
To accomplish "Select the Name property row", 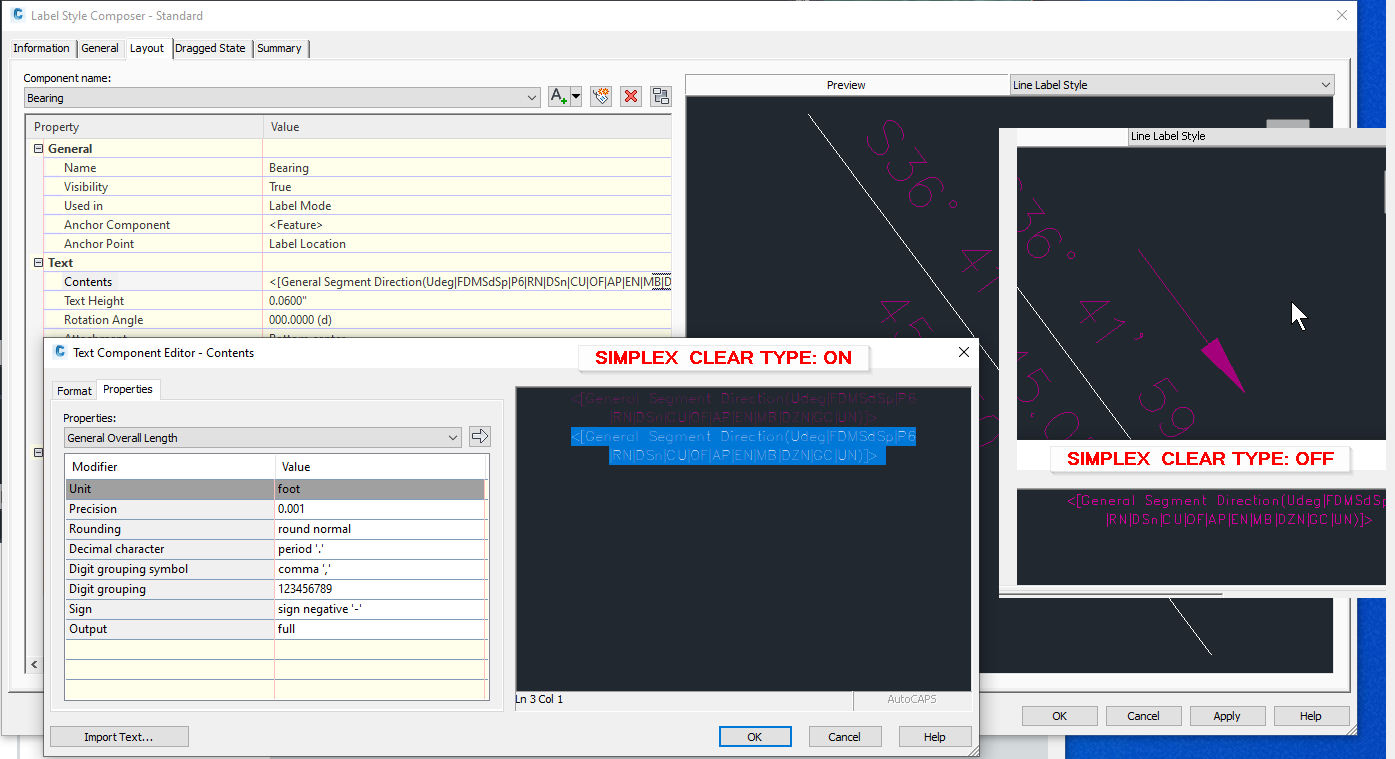I will pos(357,168).
